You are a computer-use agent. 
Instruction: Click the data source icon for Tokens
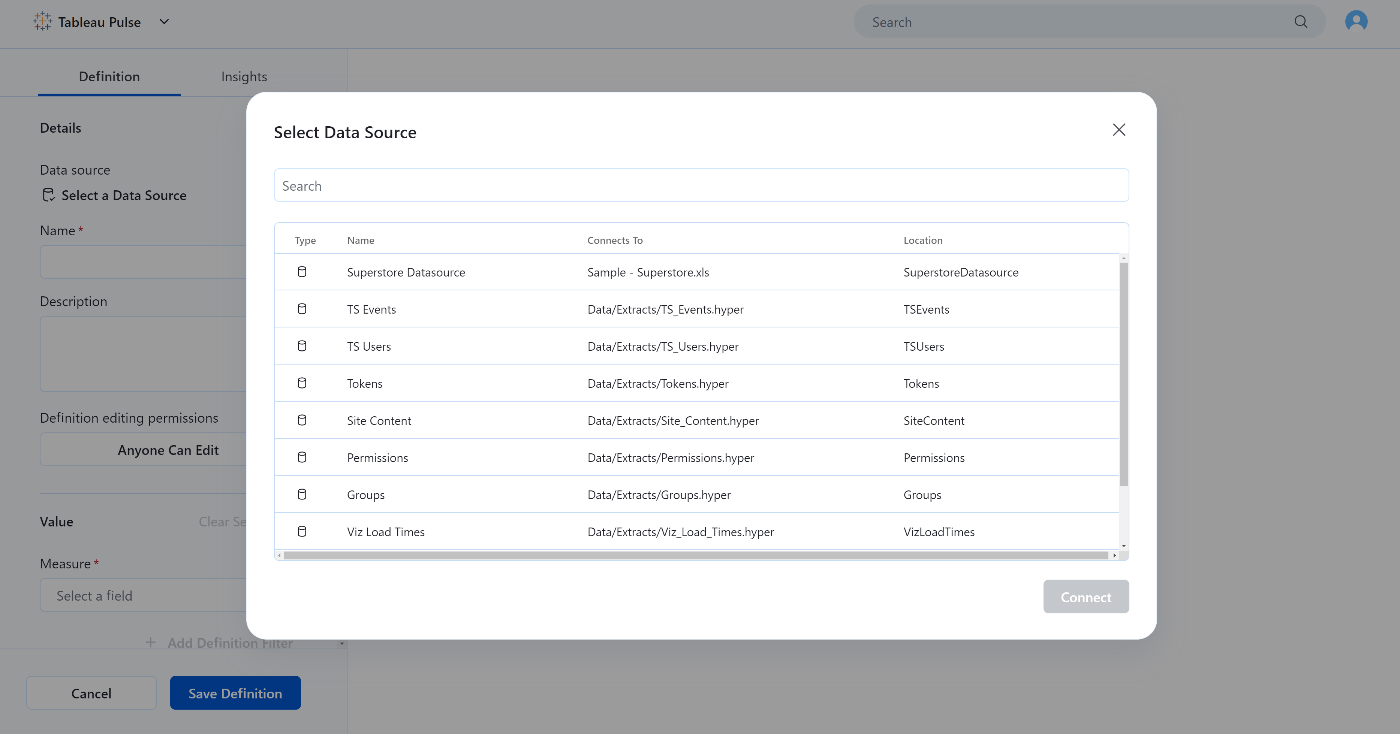302,383
